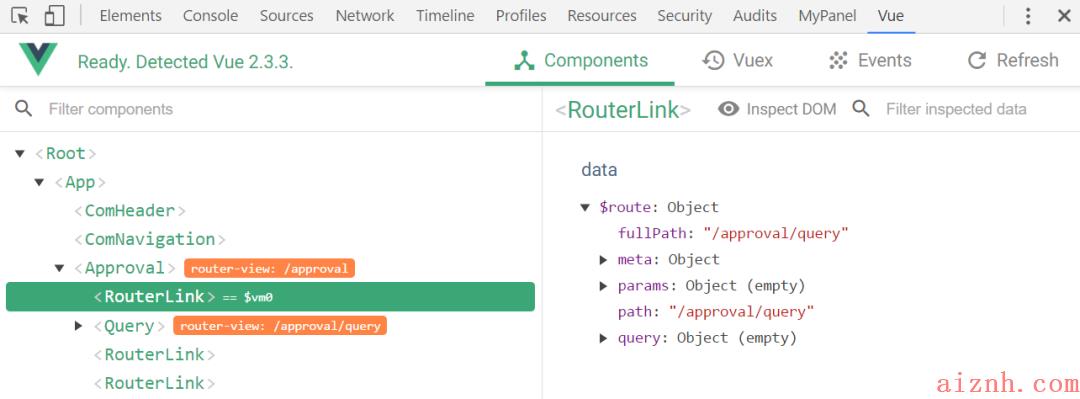Viewport: 1080px width, 399px height.
Task: Expand the params object property
Action: (603, 286)
